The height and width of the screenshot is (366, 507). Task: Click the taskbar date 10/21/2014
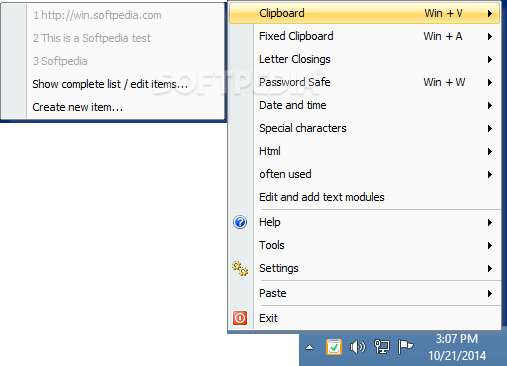457,356
